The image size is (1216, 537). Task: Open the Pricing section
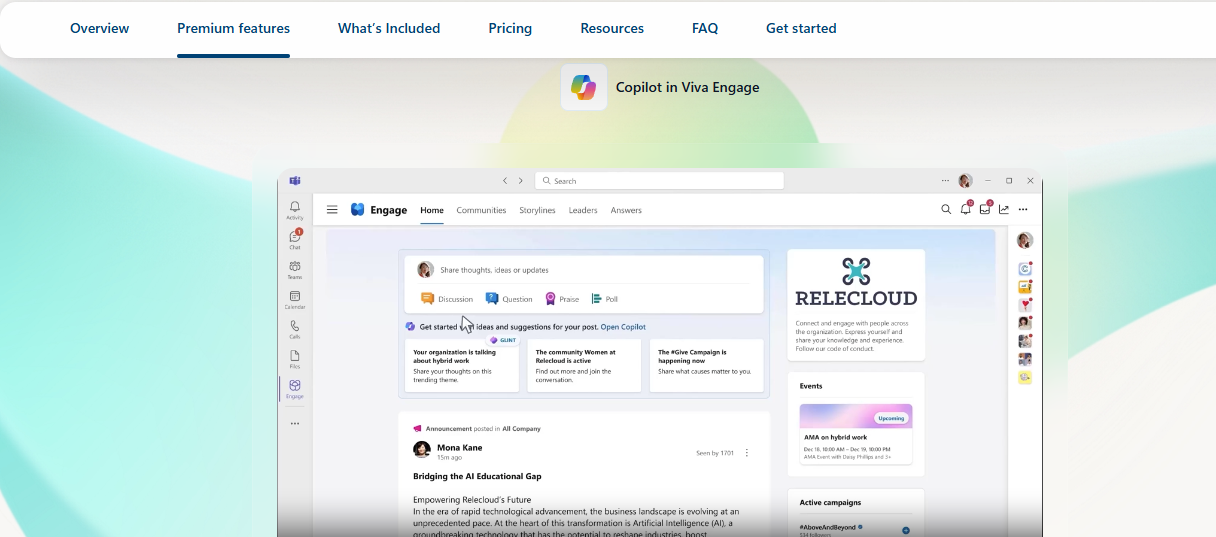click(510, 28)
